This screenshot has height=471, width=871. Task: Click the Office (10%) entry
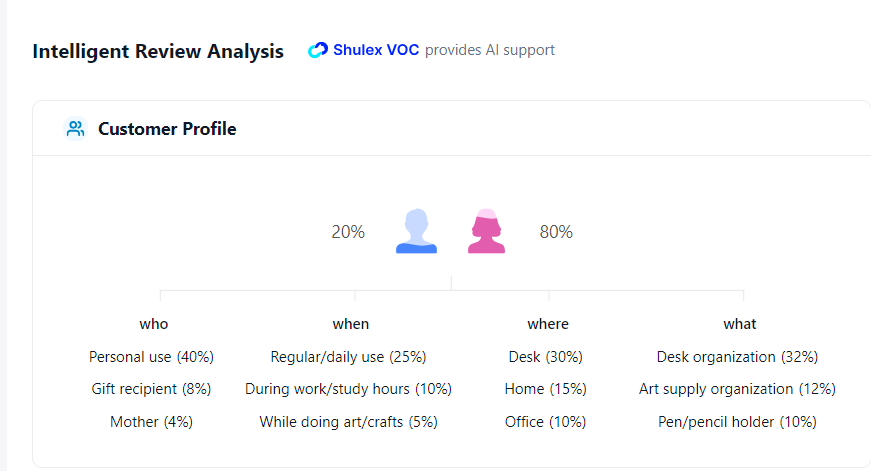coord(545,422)
